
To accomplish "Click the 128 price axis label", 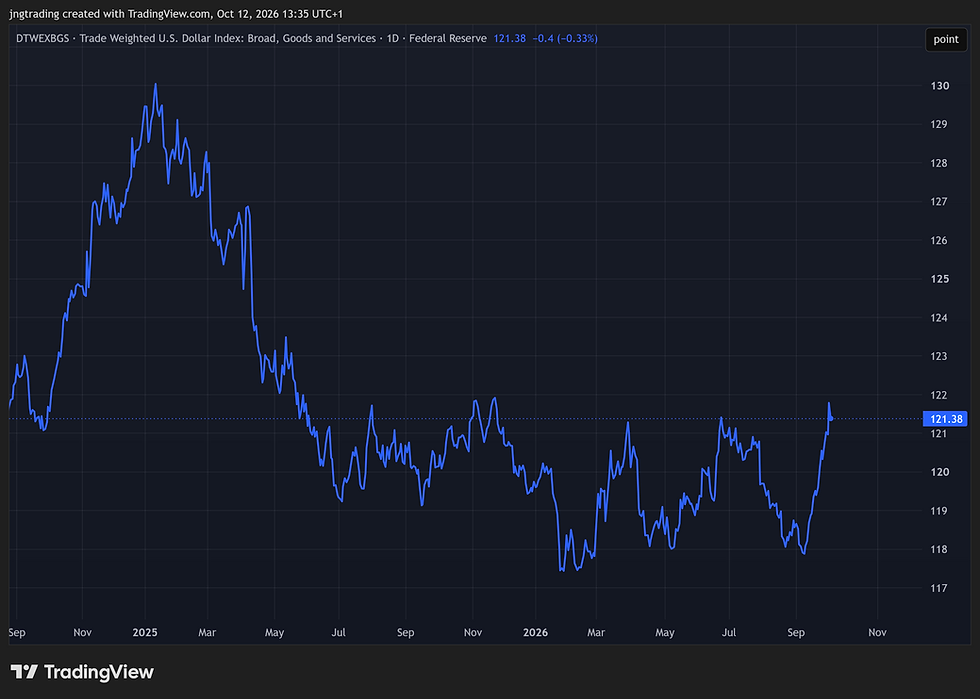I will click(939, 163).
